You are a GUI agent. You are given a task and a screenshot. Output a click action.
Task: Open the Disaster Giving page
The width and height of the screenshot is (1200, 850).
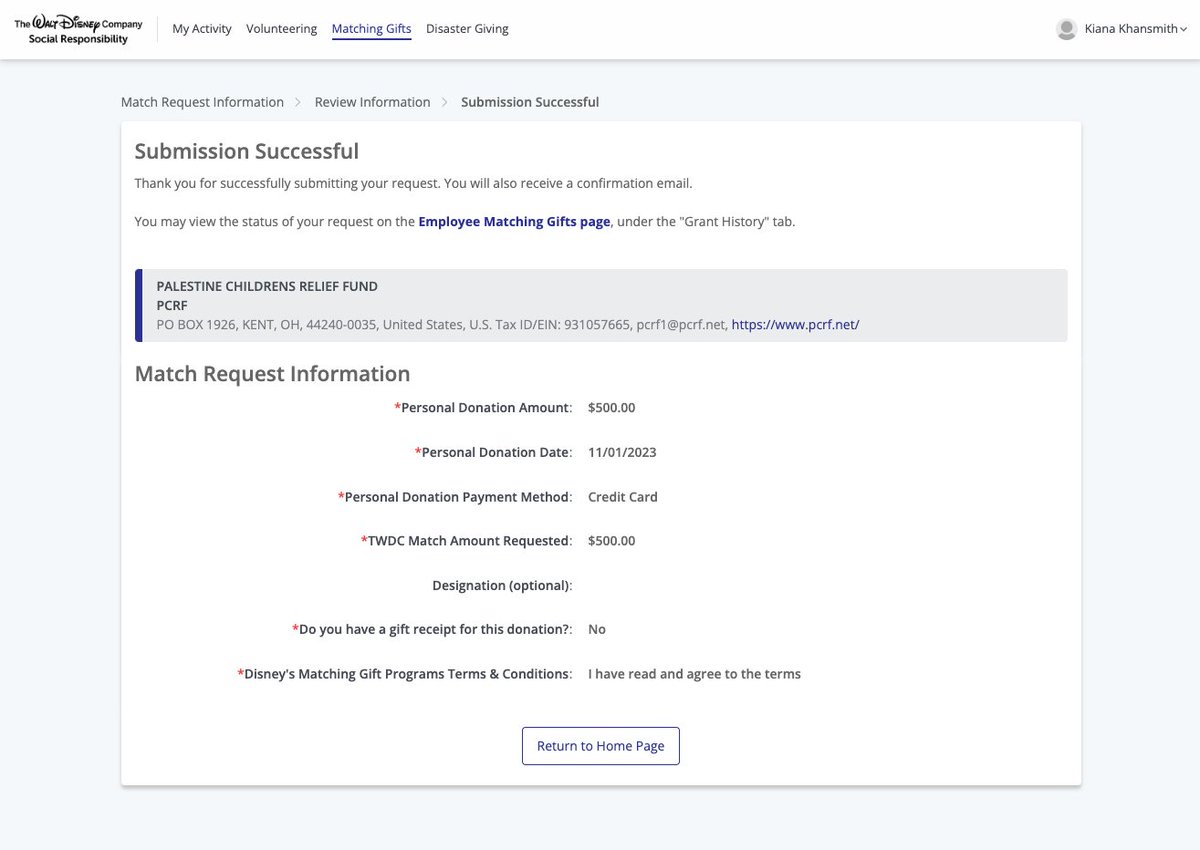point(467,29)
